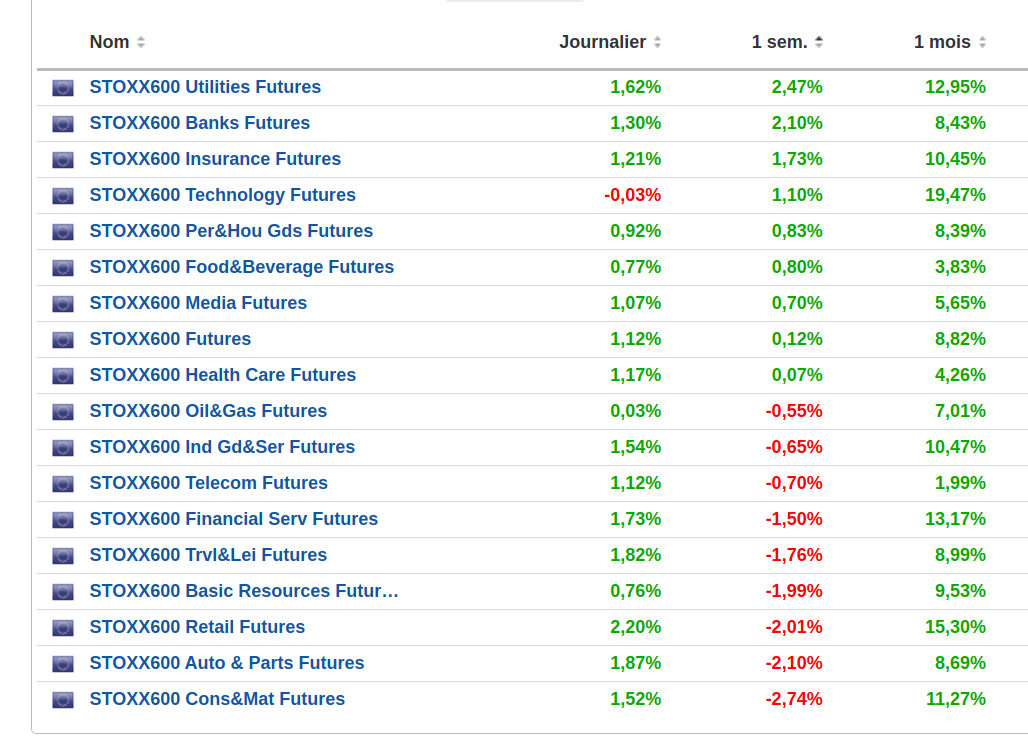This screenshot has width=1028, height=745.
Task: Click the flag icon beside STOXX600 Utilities Futures
Action: point(63,88)
